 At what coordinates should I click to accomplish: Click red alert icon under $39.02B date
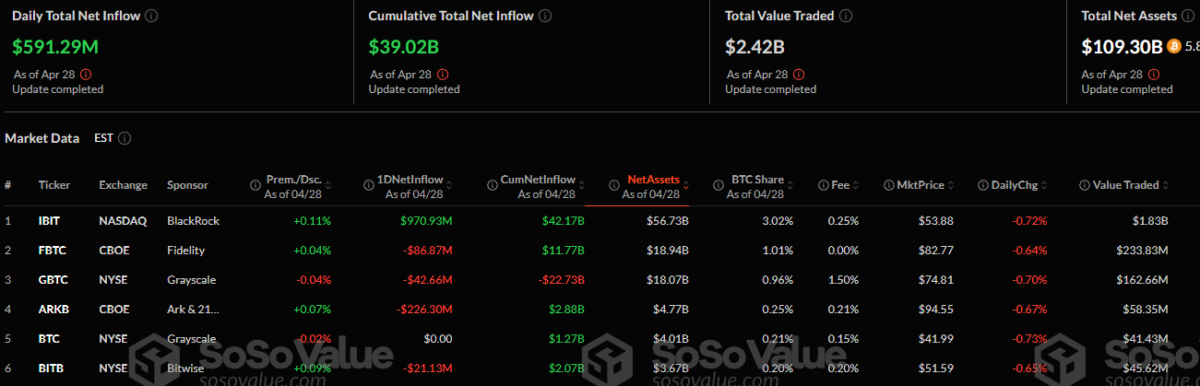click(x=442, y=74)
